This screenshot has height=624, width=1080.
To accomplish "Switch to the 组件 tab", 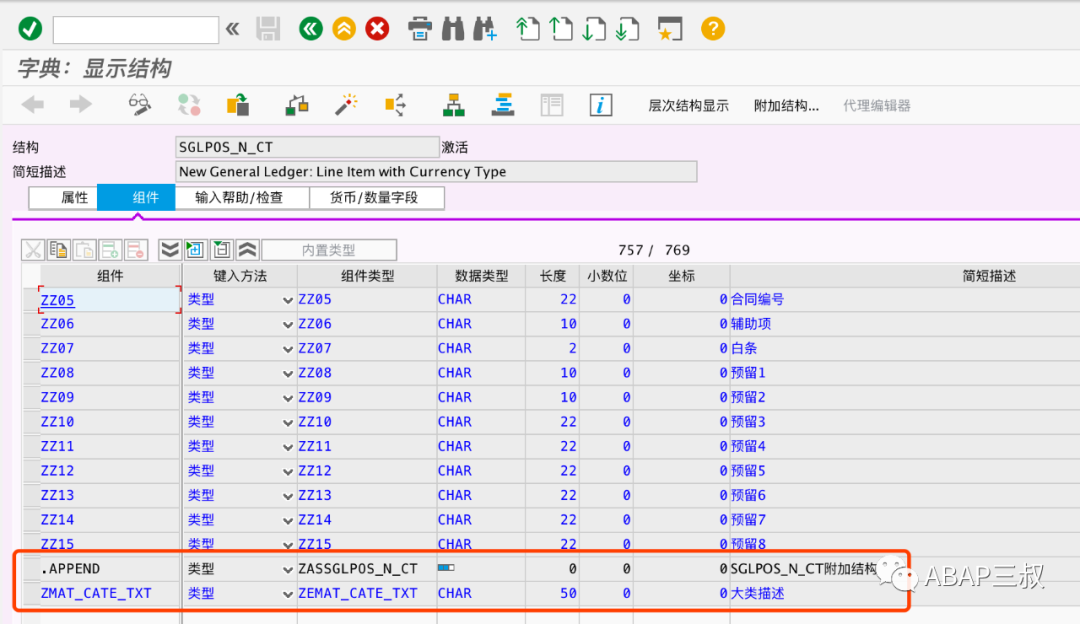I will pos(136,198).
